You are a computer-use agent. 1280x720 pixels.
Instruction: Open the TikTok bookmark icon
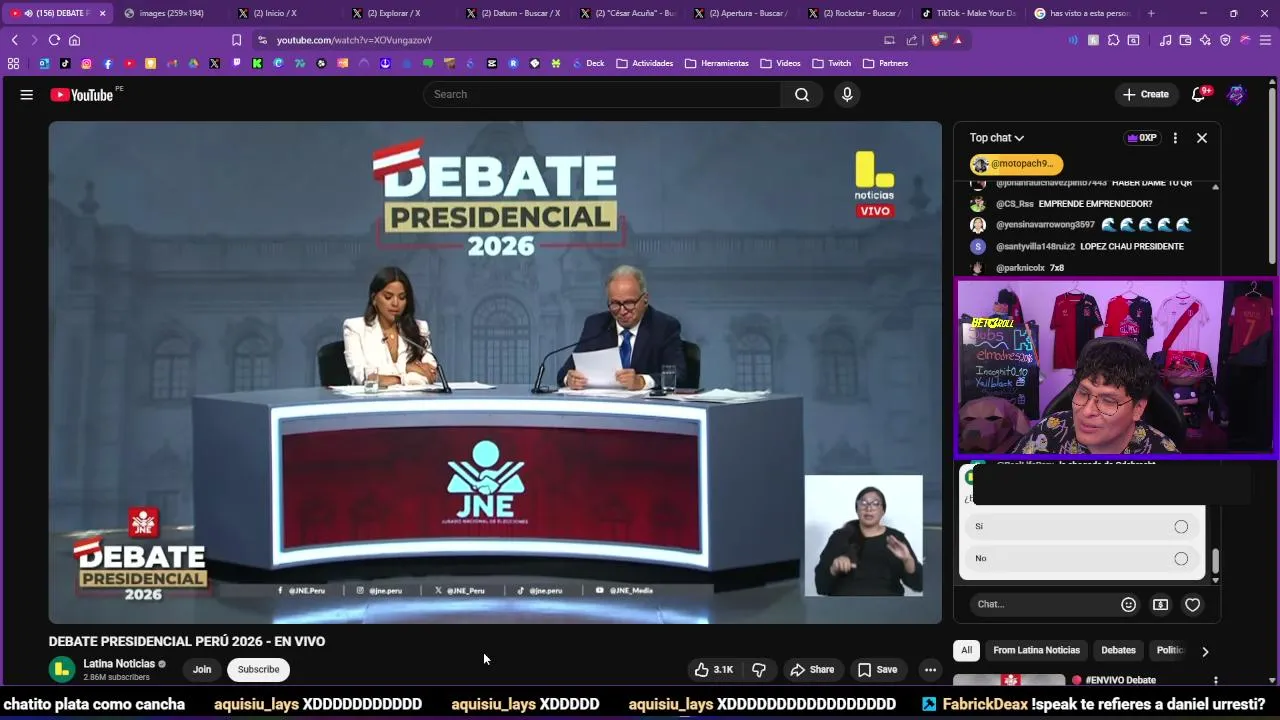pos(65,63)
